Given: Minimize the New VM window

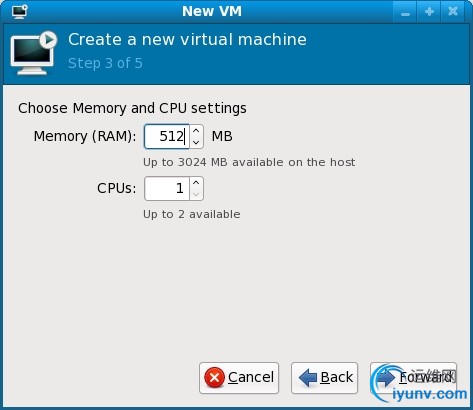Looking at the screenshot, I should (405, 12).
